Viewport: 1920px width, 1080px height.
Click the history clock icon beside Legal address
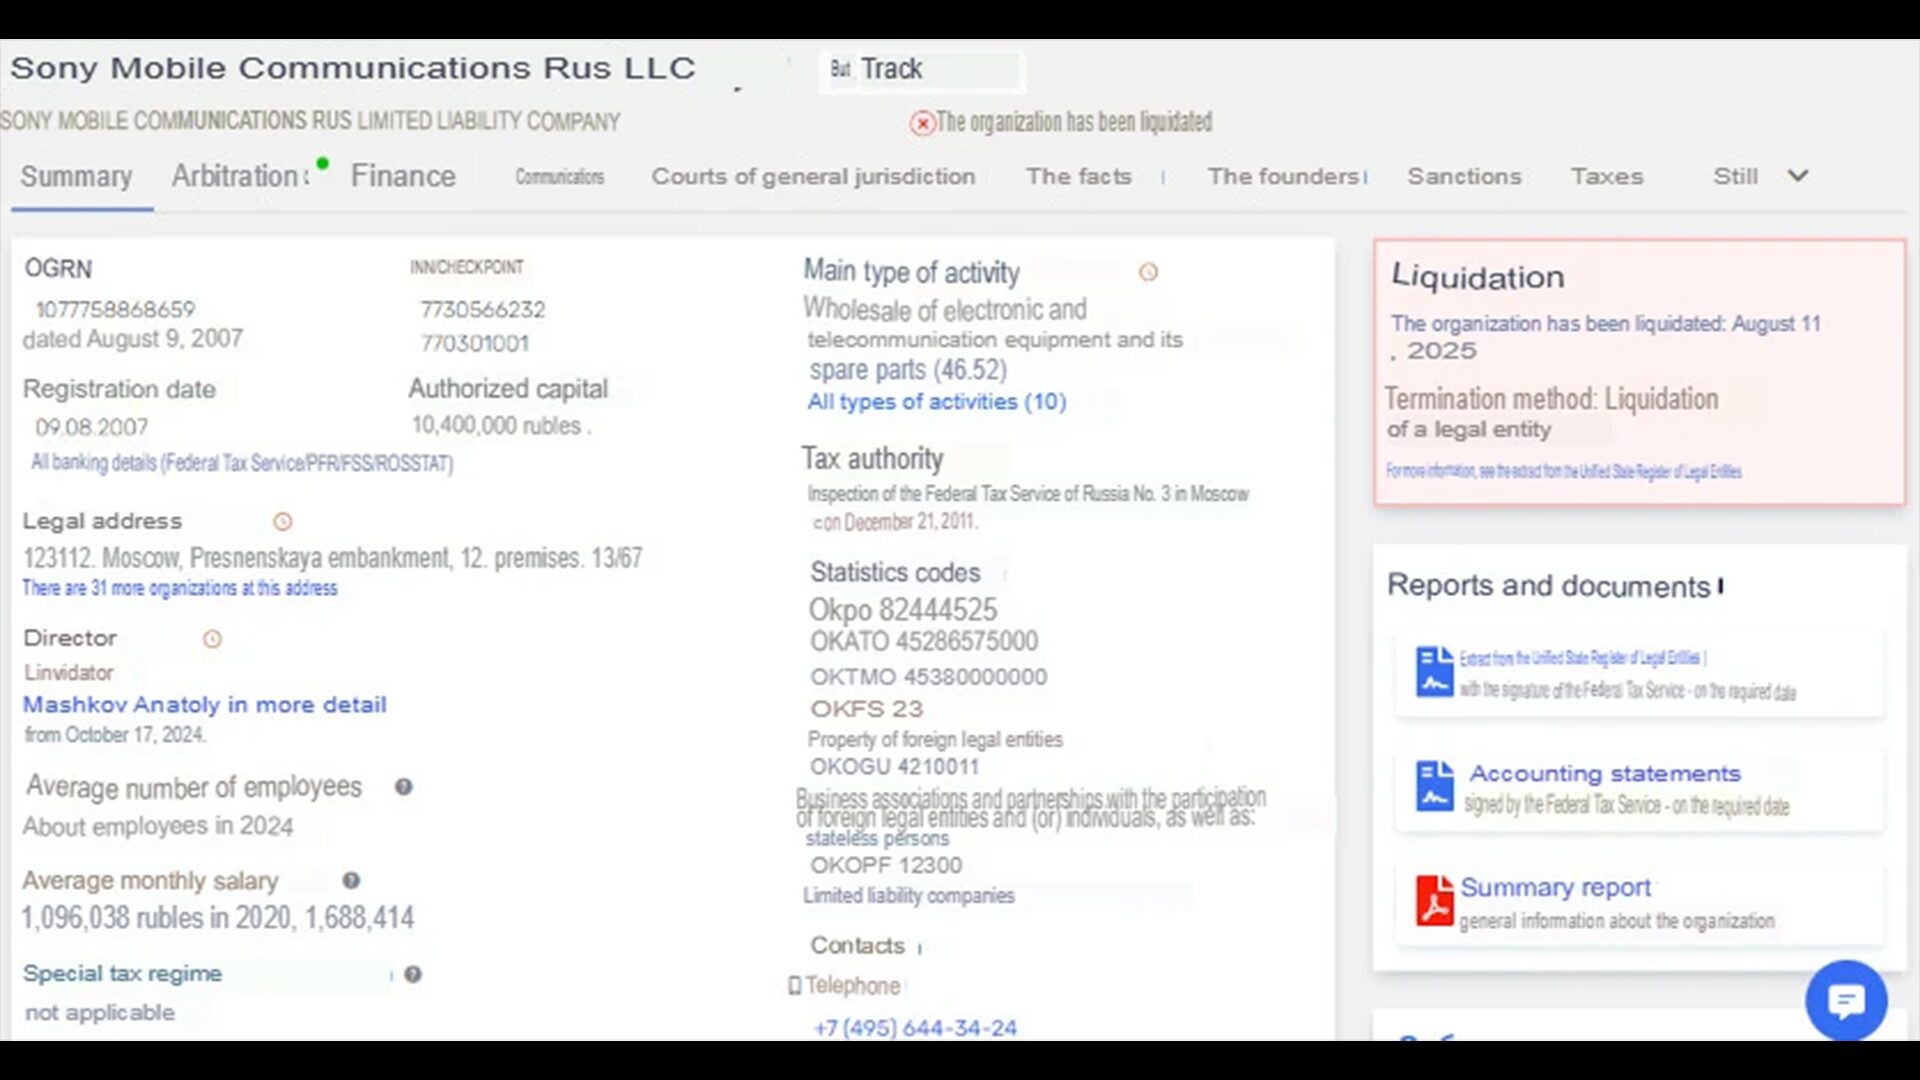[x=283, y=522]
